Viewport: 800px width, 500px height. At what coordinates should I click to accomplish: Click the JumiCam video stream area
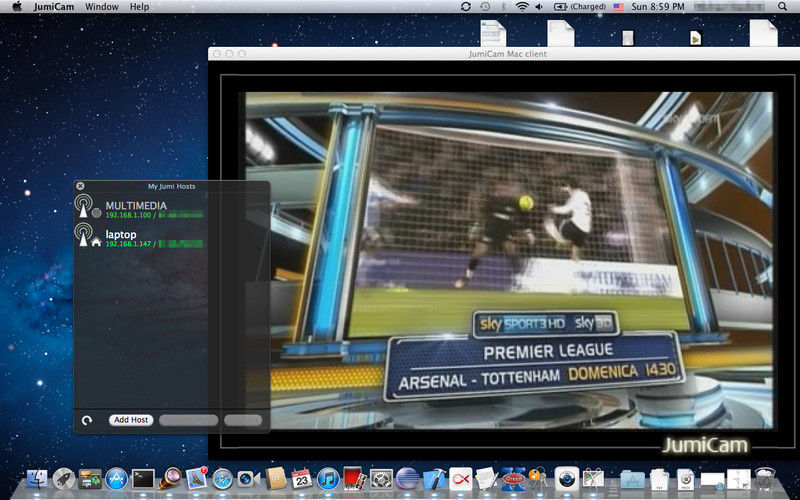pyautogui.click(x=509, y=260)
